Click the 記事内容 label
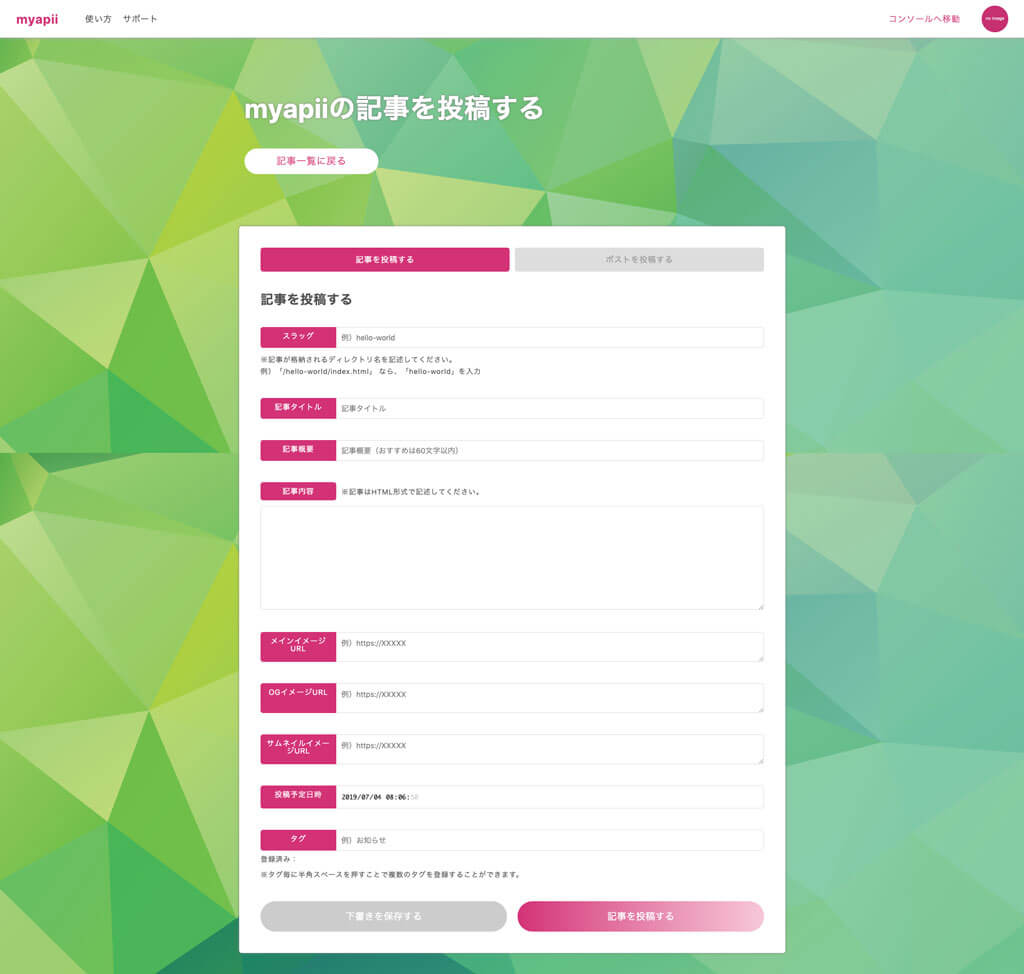The height and width of the screenshot is (974, 1024). (298, 491)
